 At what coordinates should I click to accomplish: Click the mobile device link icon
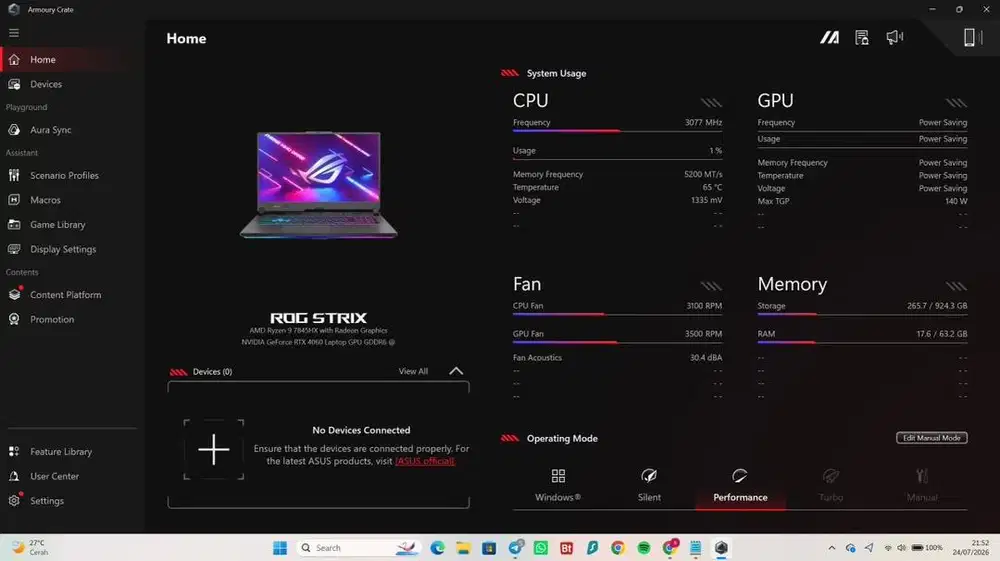click(x=972, y=38)
